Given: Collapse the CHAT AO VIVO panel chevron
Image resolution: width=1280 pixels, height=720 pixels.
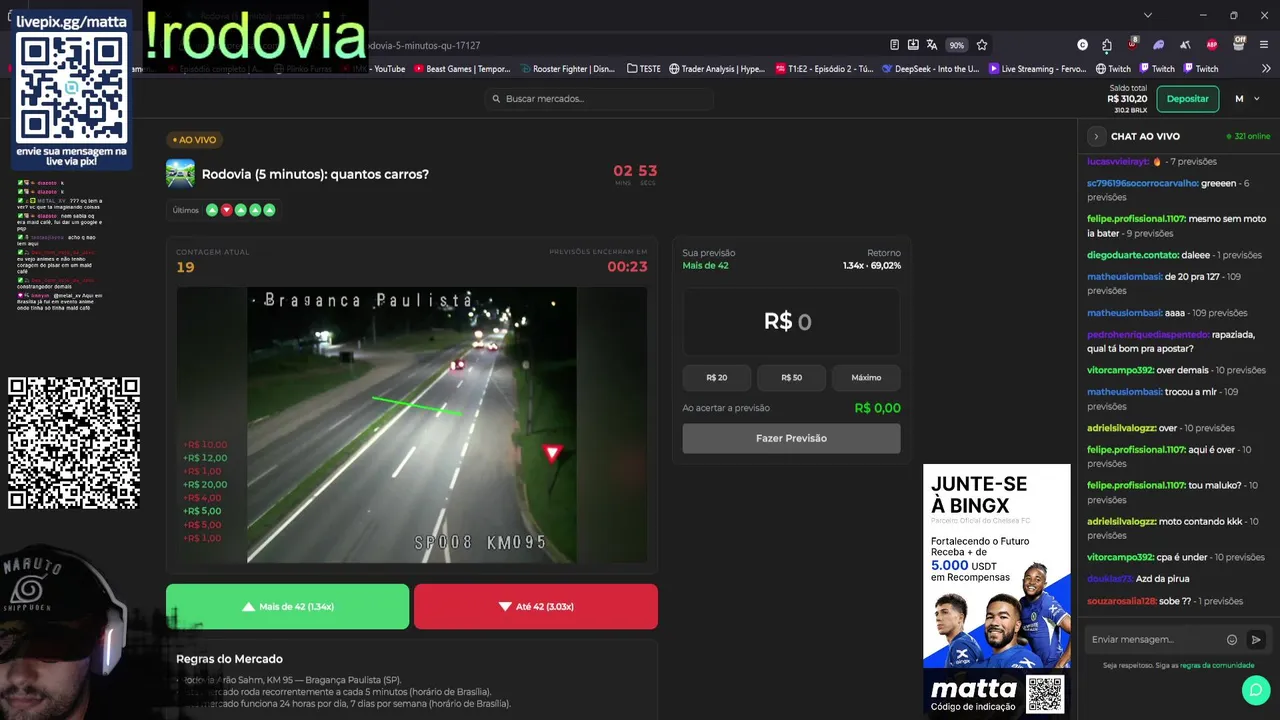Looking at the screenshot, I should [1096, 136].
